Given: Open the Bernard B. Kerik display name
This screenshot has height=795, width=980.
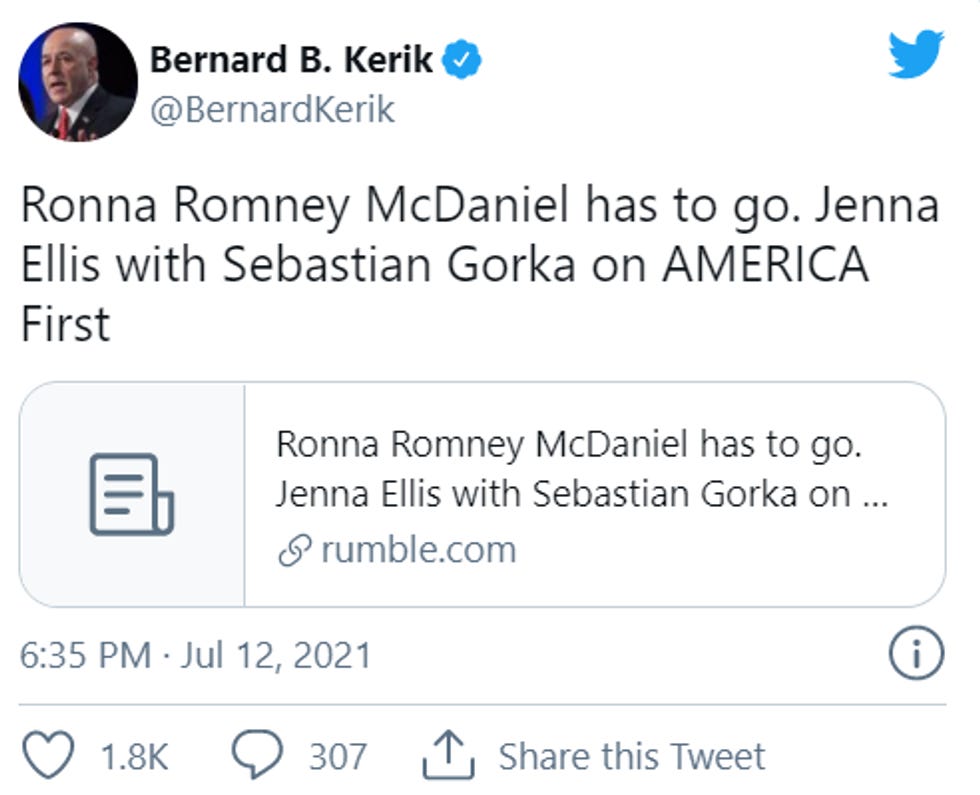Looking at the screenshot, I should pyautogui.click(x=292, y=60).
